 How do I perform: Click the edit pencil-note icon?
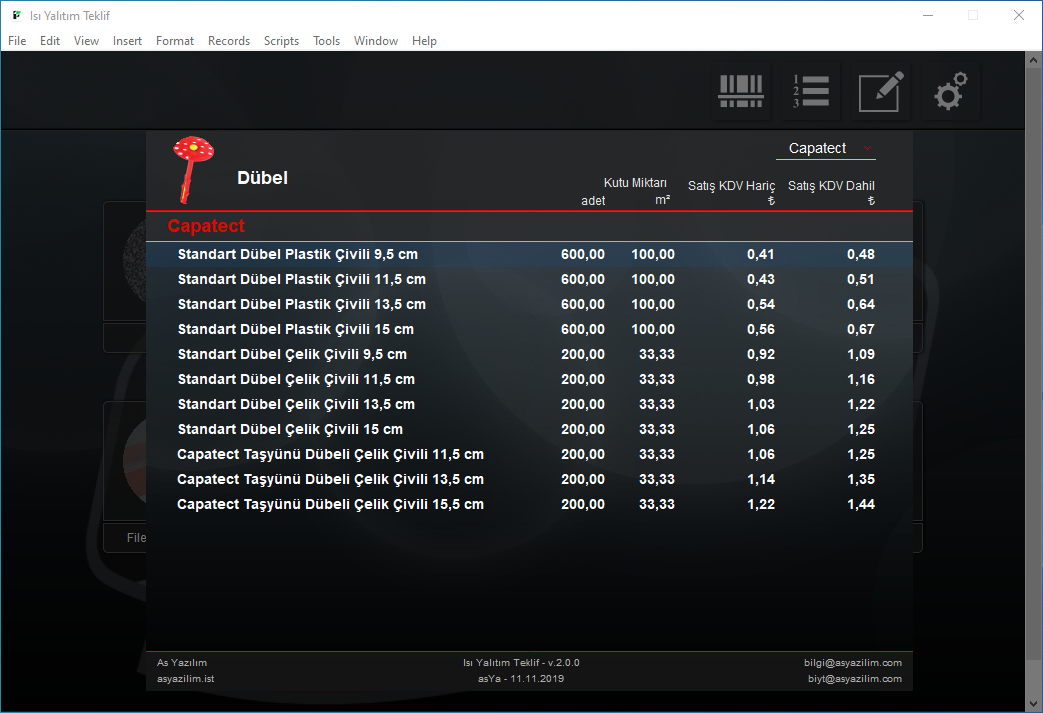coord(881,91)
